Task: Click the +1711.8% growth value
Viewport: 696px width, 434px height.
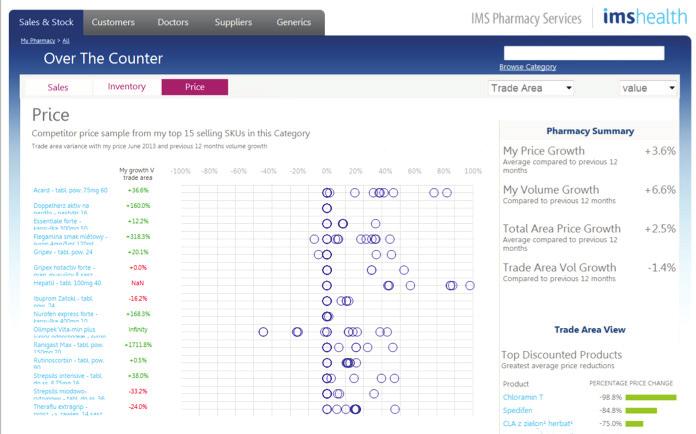Action: coord(138,345)
